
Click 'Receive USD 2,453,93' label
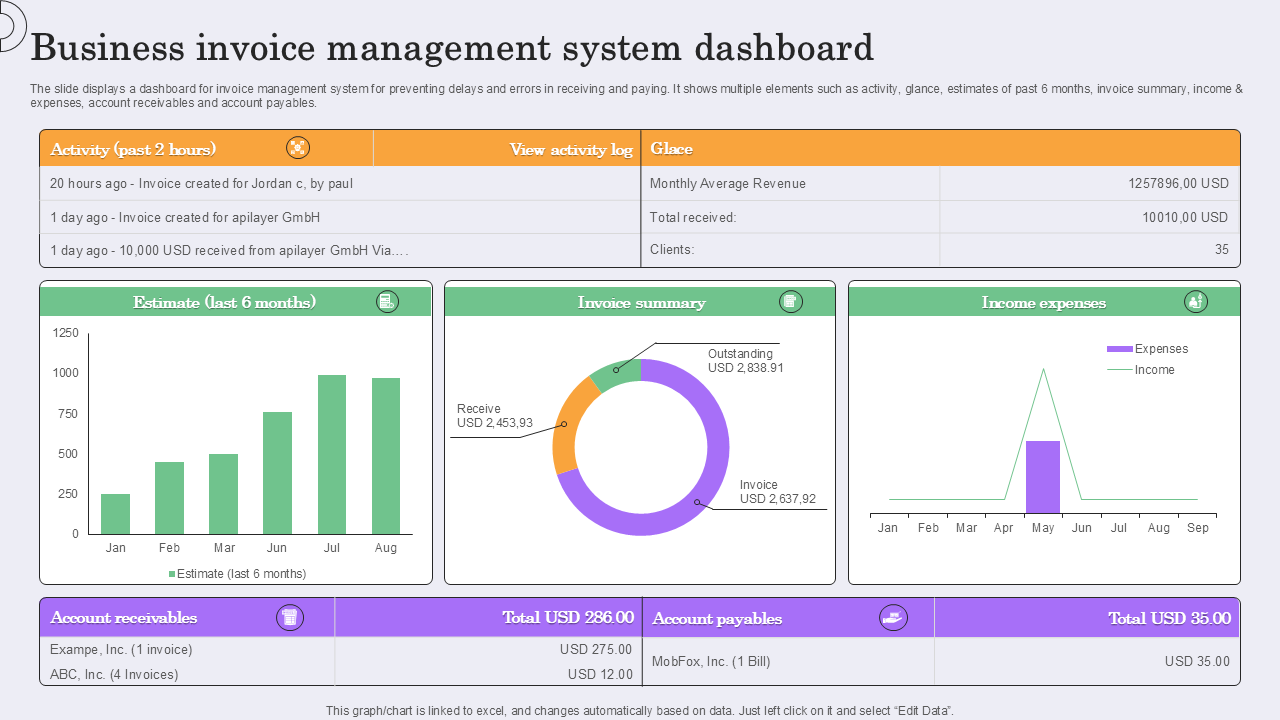point(495,416)
